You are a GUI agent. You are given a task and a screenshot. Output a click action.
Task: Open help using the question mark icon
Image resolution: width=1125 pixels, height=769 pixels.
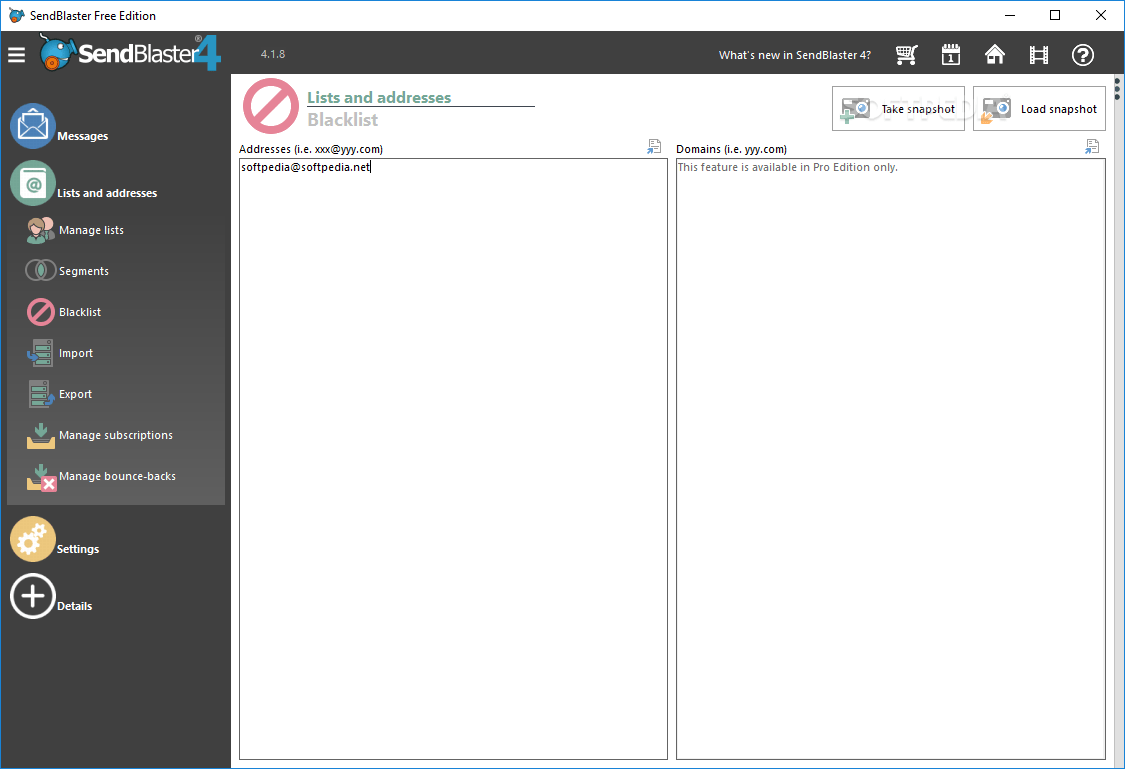(1083, 55)
